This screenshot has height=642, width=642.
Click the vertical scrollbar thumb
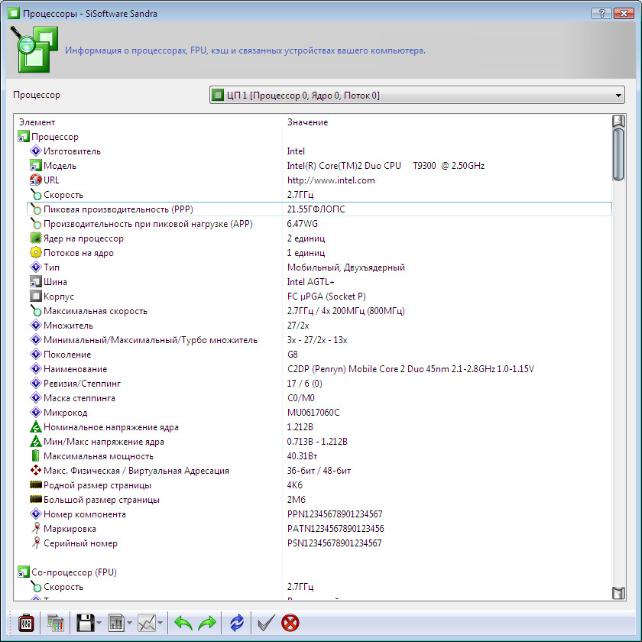coord(618,154)
